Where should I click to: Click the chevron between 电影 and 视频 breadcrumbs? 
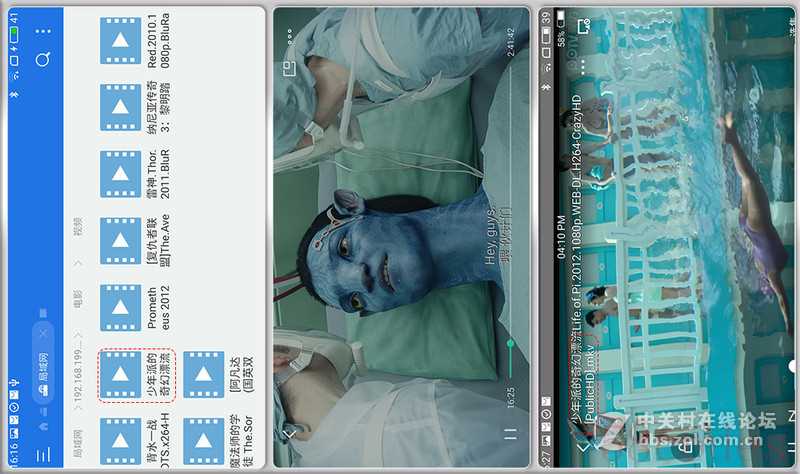pos(78,263)
